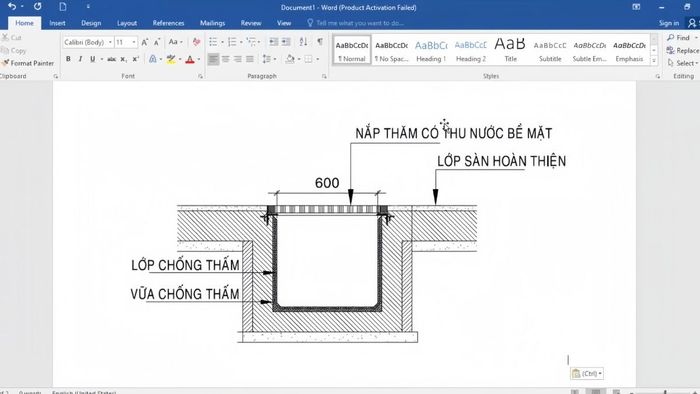Apply yellow Text Highlight Color
Viewport: 700px width, 394px height.
coord(171,59)
